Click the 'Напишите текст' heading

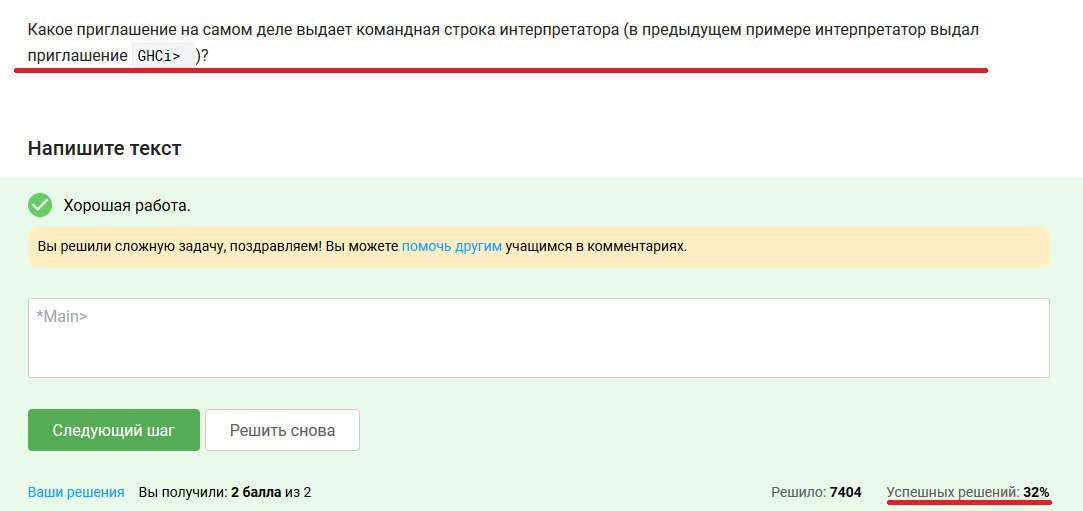pyautogui.click(x=104, y=148)
